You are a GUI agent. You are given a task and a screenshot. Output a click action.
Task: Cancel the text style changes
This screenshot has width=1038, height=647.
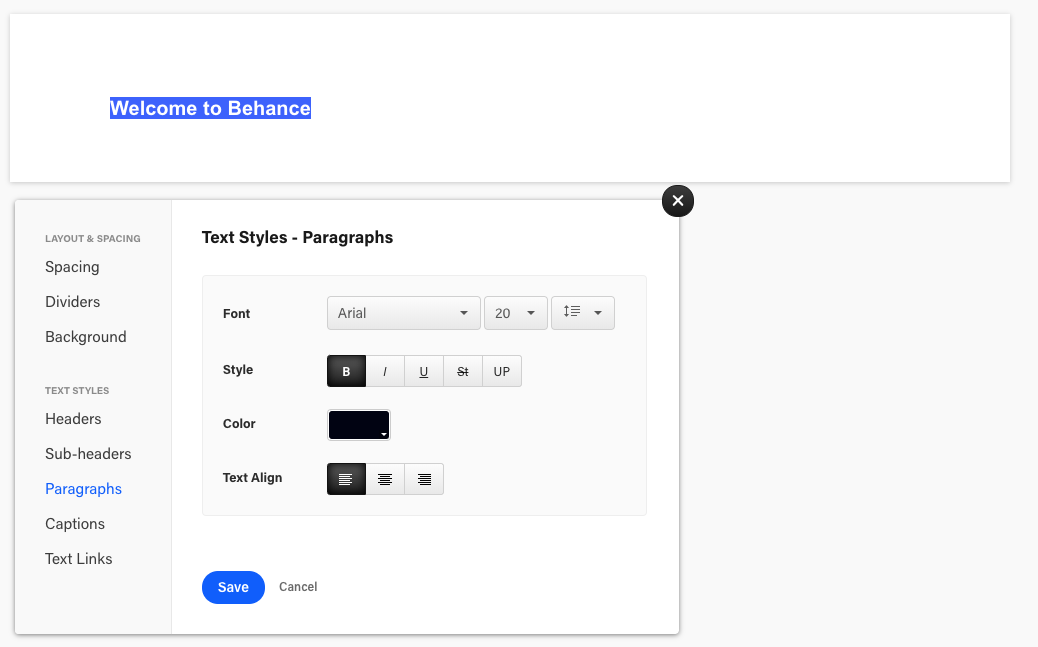[x=298, y=587]
